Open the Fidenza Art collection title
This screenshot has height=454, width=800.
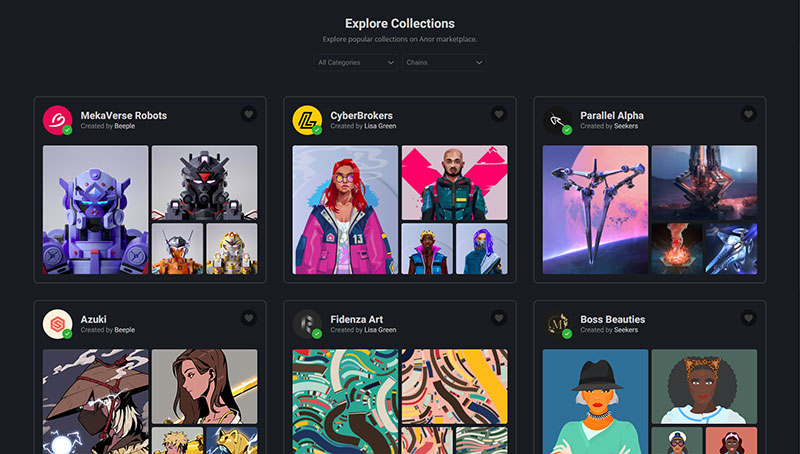357,319
